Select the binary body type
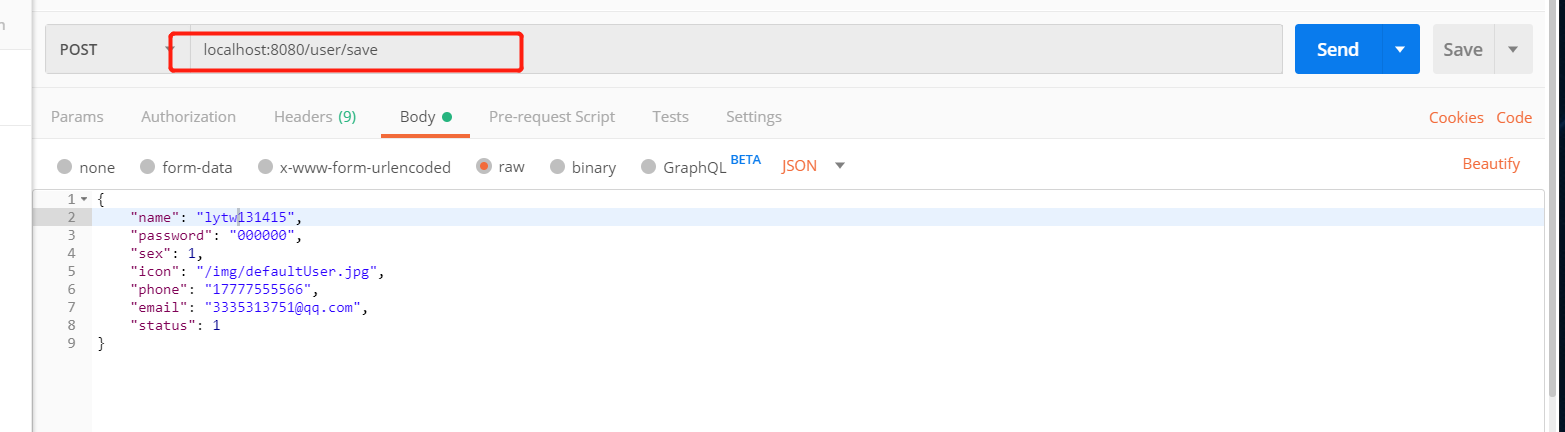The height and width of the screenshot is (432, 1565). click(x=558, y=167)
